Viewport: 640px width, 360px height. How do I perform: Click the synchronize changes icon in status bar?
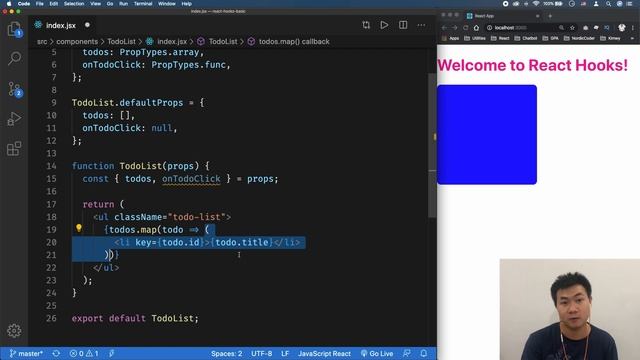click(x=56, y=353)
